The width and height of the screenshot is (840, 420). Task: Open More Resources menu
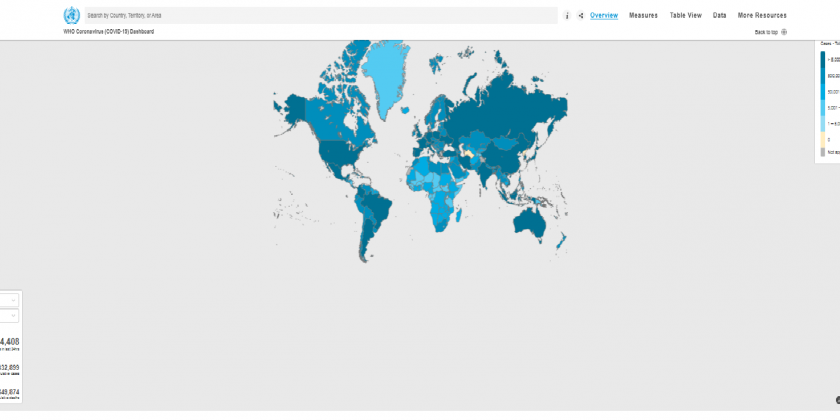click(762, 15)
